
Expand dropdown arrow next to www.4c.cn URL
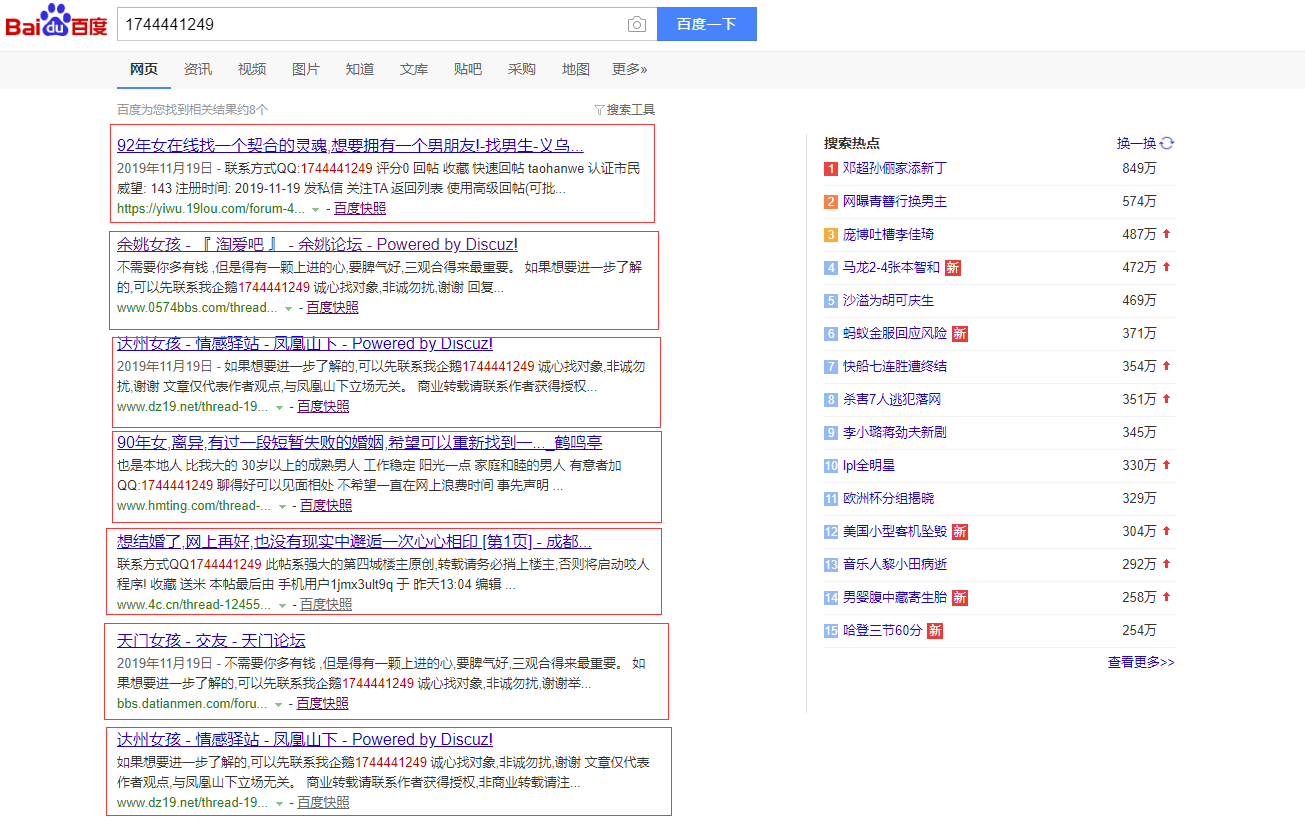[282, 605]
